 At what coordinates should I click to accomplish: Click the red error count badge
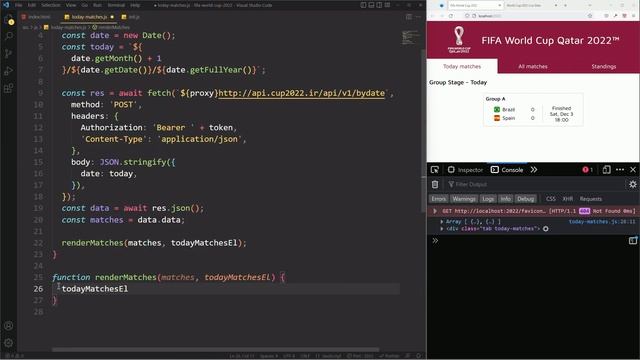click(x=588, y=170)
